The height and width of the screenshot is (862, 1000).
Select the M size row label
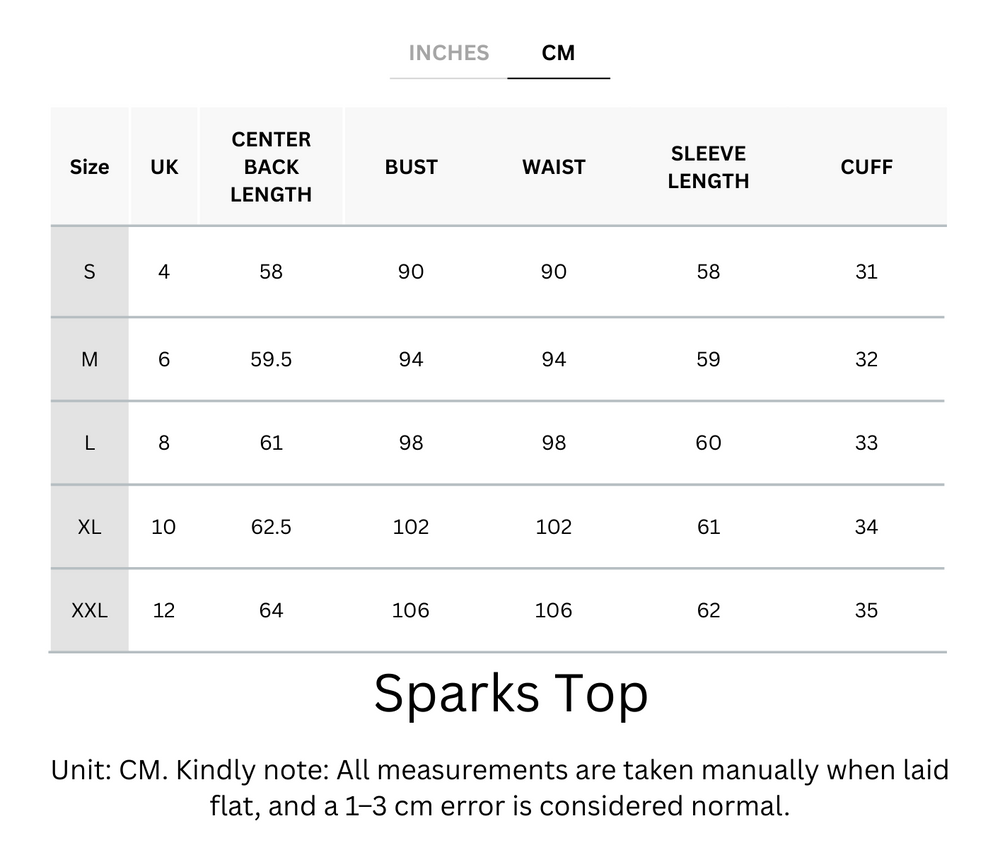[x=89, y=359]
